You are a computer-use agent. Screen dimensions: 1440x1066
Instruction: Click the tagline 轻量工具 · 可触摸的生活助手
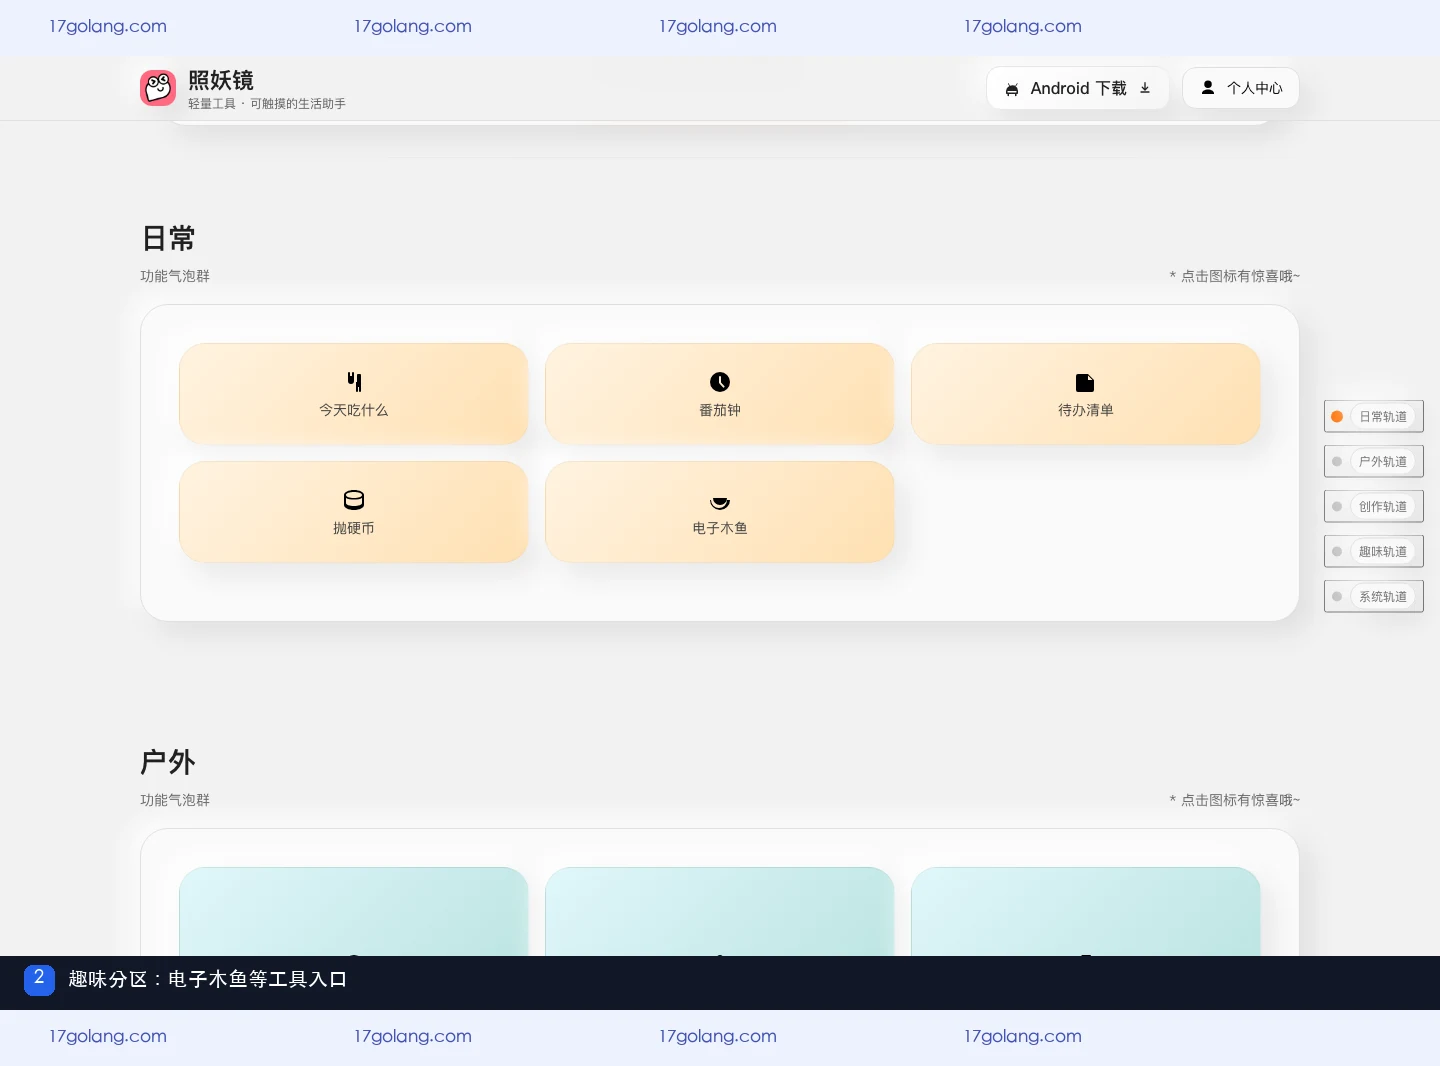267,104
